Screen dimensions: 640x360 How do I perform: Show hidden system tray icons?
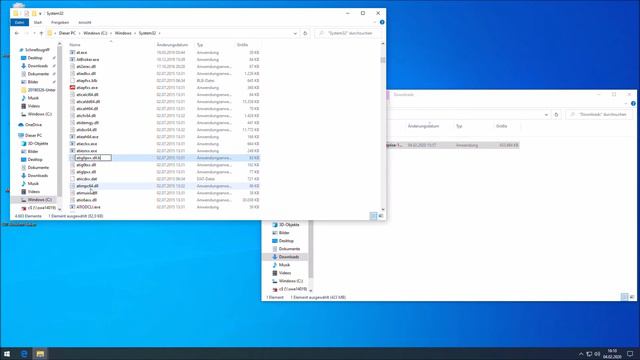tap(581, 354)
